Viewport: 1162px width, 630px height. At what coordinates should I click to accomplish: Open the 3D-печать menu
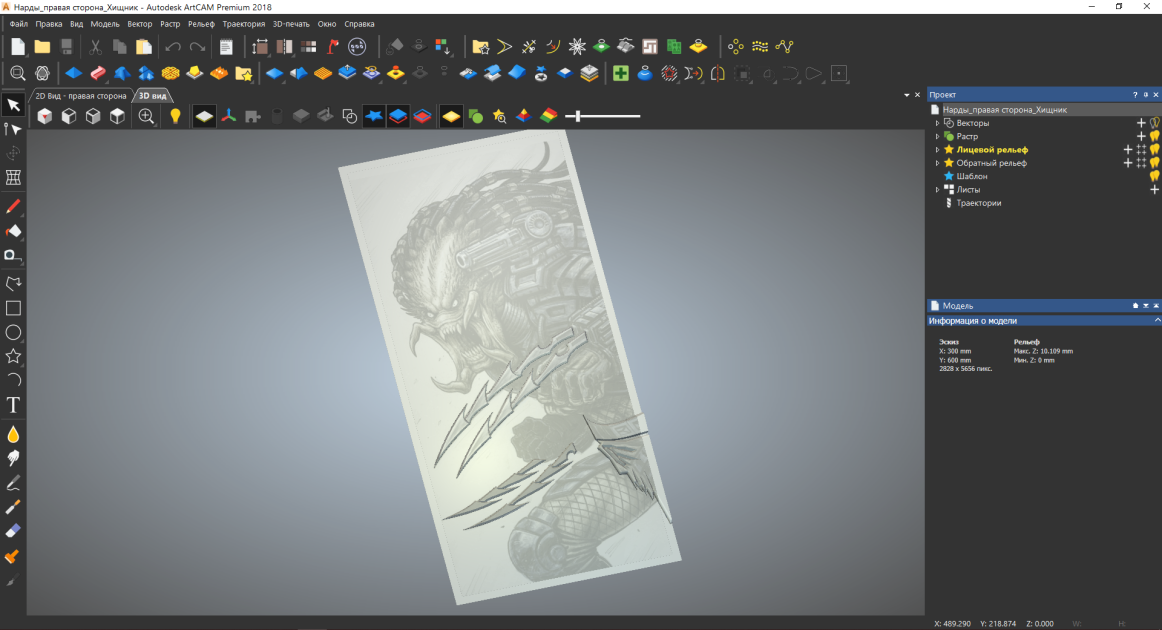(x=290, y=24)
